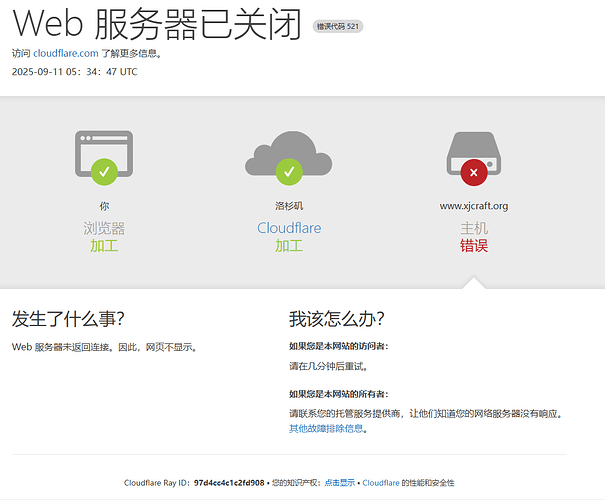This screenshot has width=605, height=500.
Task: Click the 浏览器 label
Action: (x=104, y=228)
